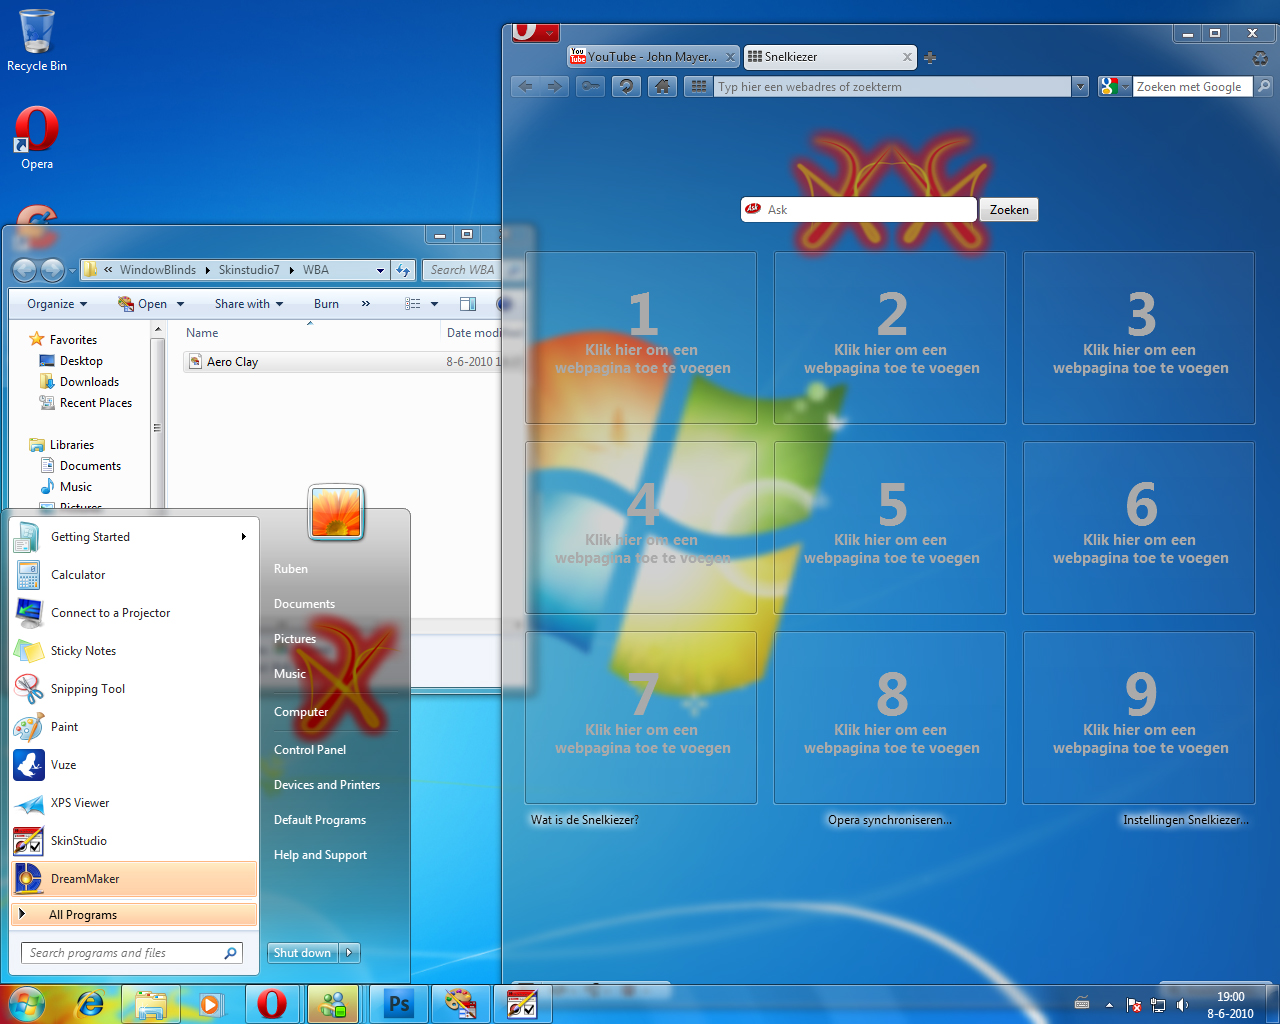Image resolution: width=1280 pixels, height=1024 pixels.
Task: Open Opera synchroniseren link
Action: tap(890, 820)
